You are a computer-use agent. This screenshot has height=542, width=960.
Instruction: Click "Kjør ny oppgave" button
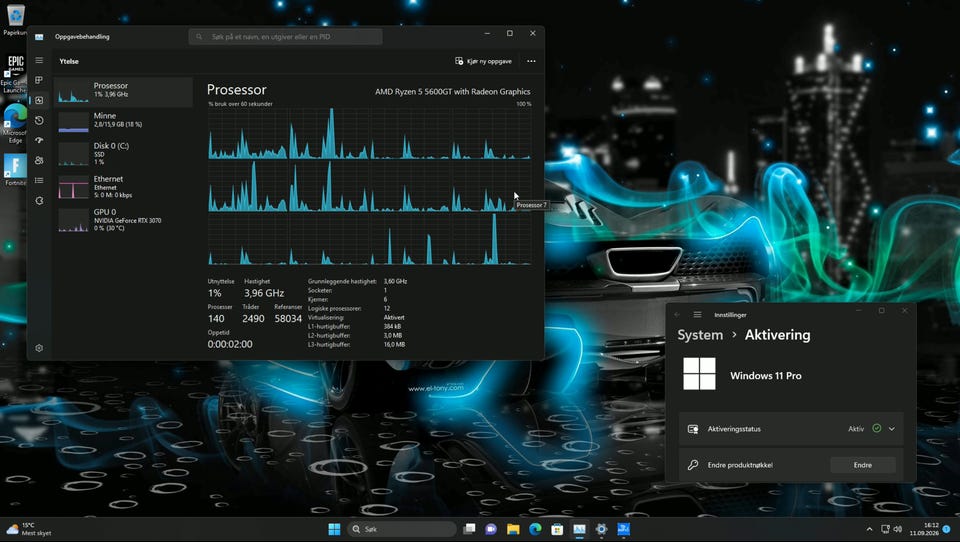[483, 61]
